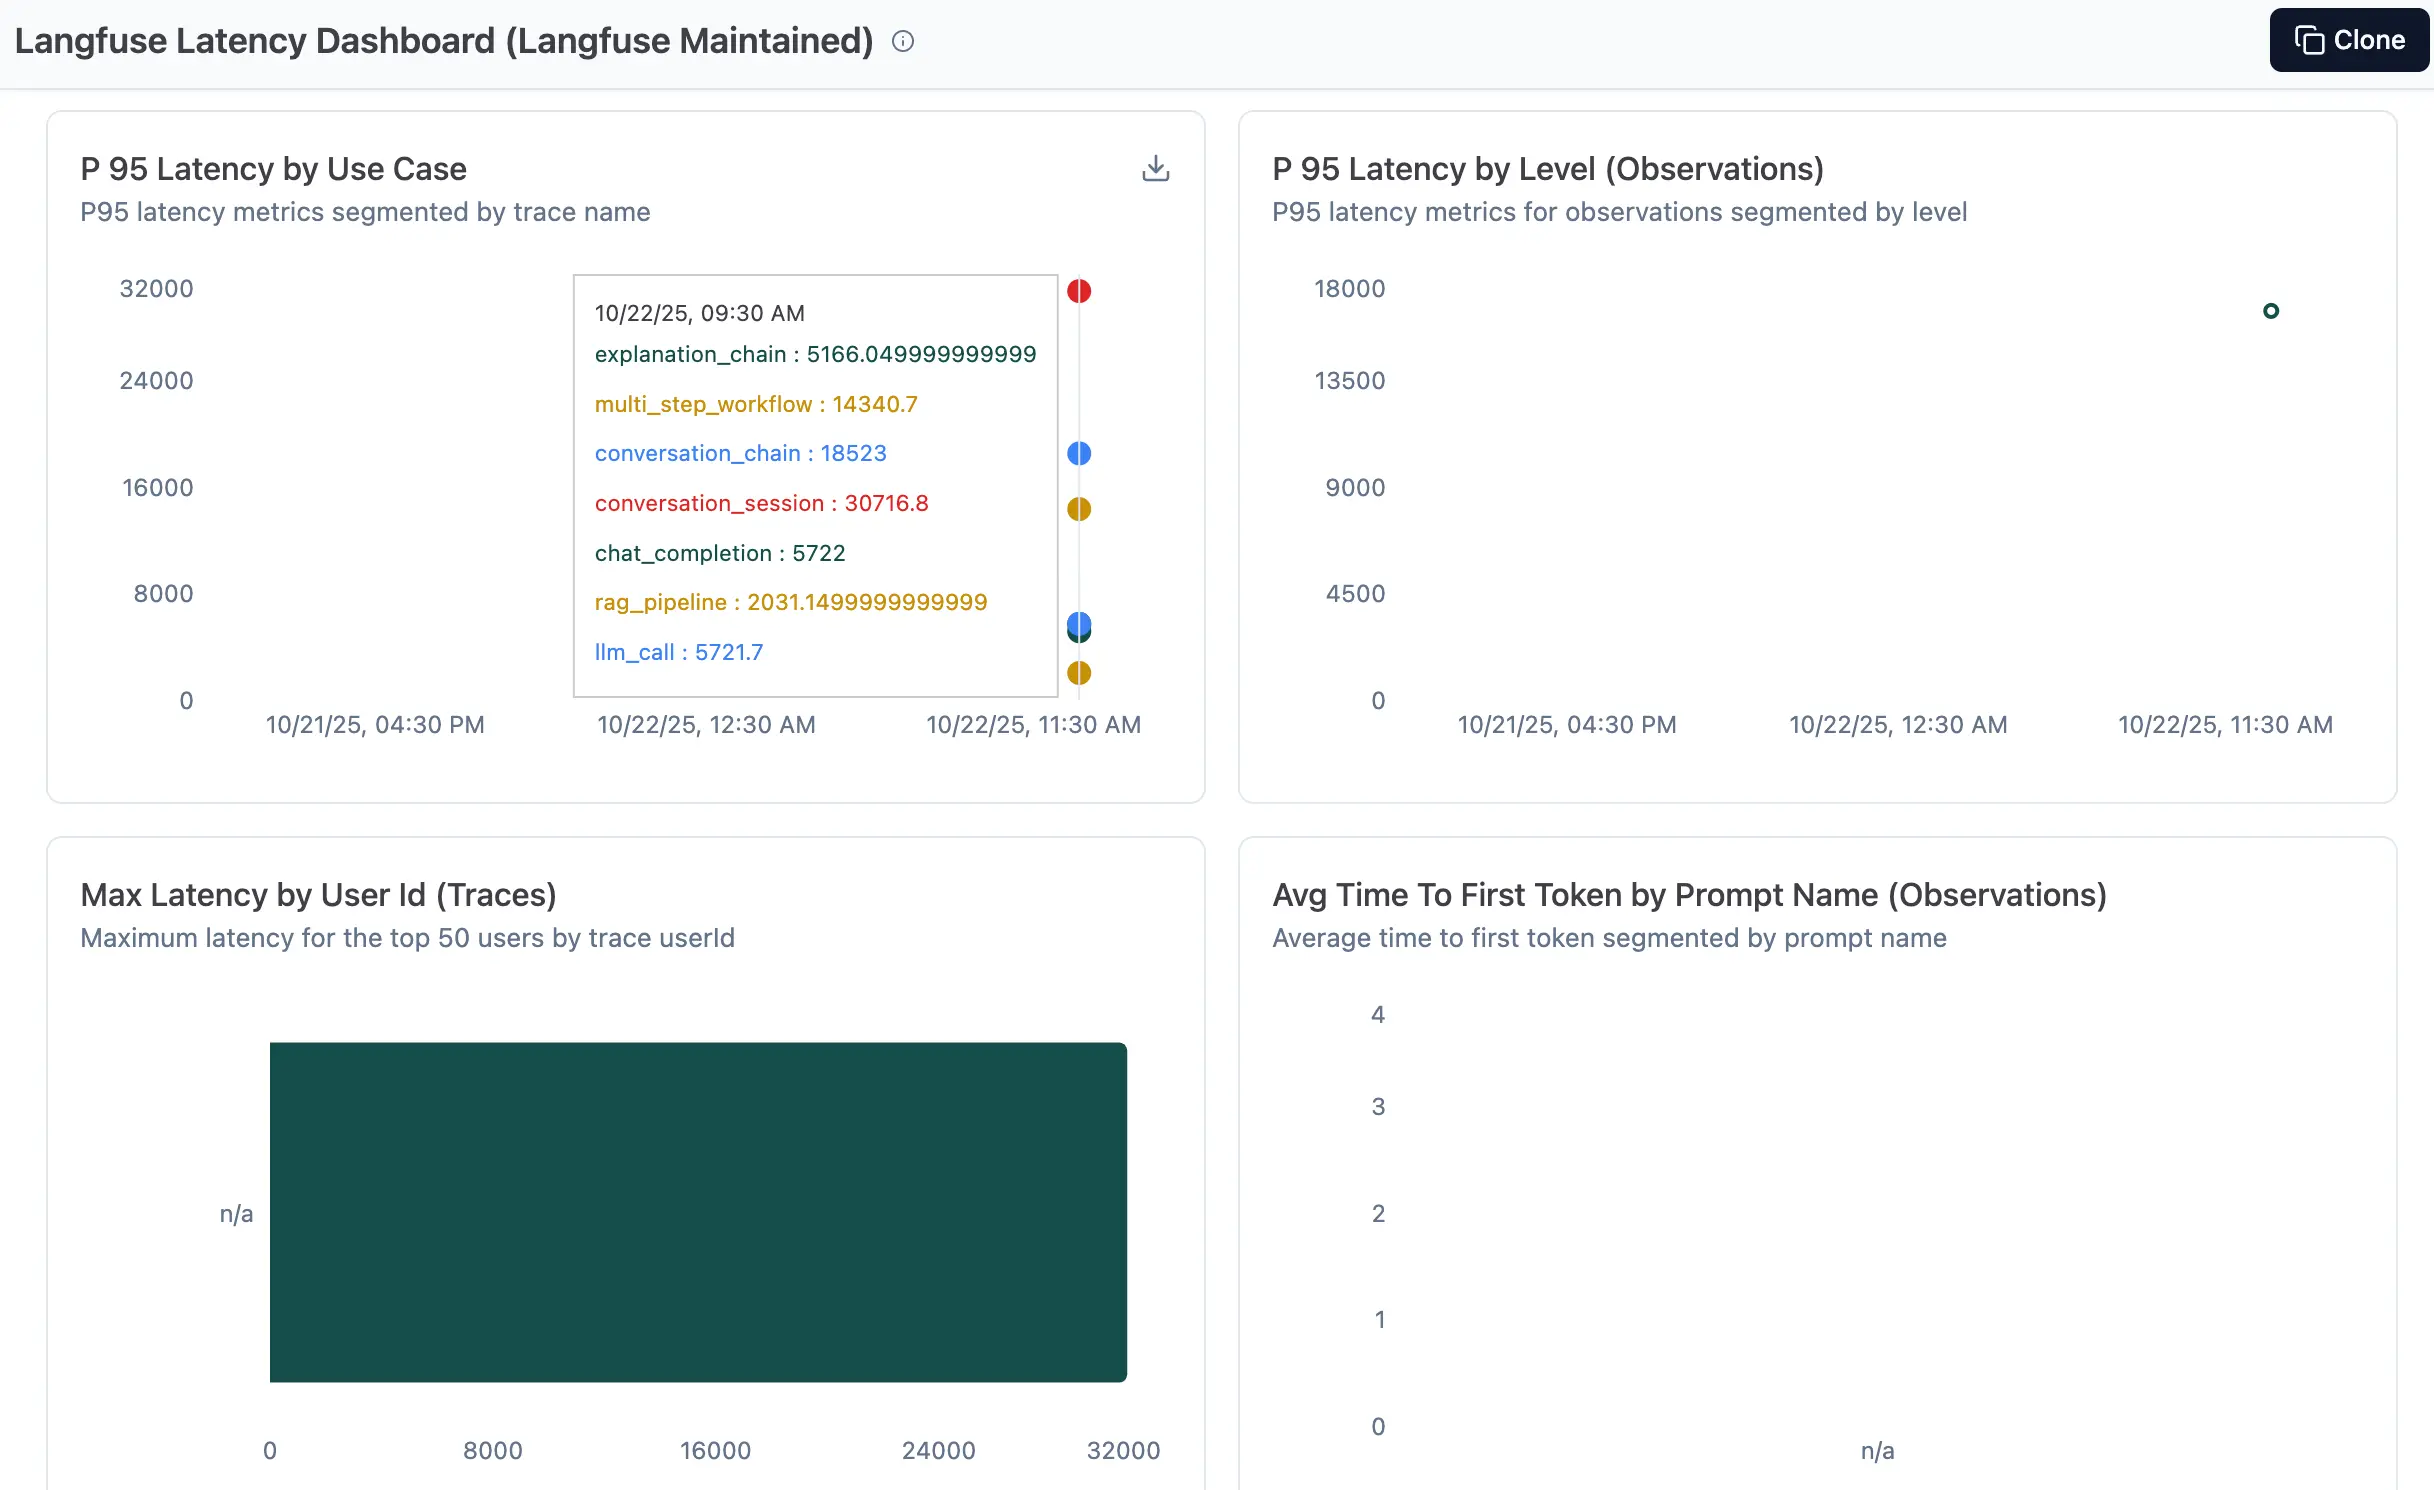This screenshot has height=1490, width=2434.
Task: Click the n/a axis label in Max Latency chart
Action: [236, 1213]
